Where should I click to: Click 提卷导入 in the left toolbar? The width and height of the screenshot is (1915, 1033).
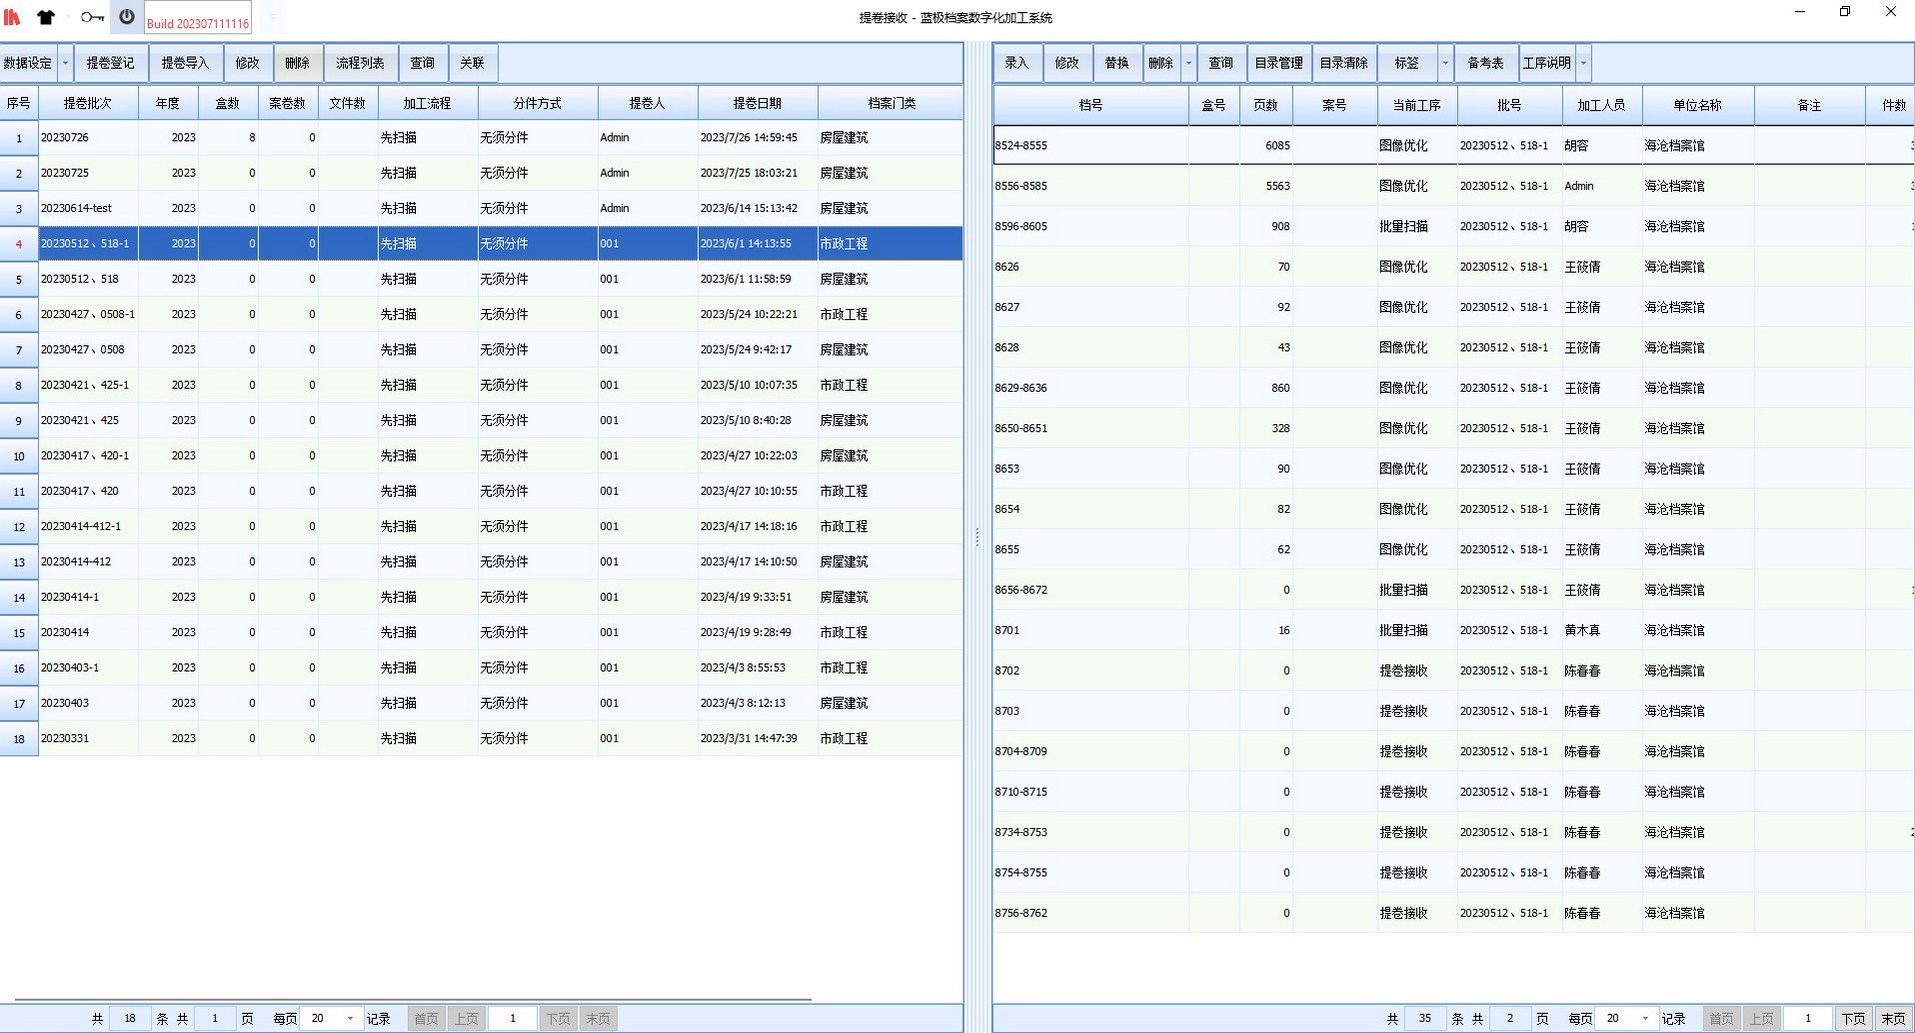click(185, 63)
